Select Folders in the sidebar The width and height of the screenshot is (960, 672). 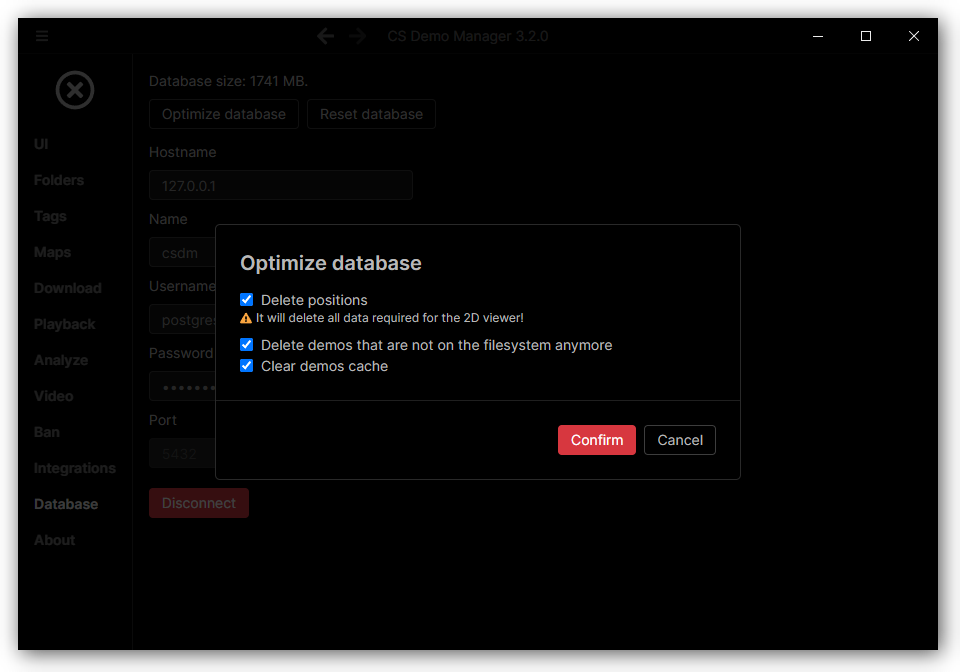click(x=58, y=179)
